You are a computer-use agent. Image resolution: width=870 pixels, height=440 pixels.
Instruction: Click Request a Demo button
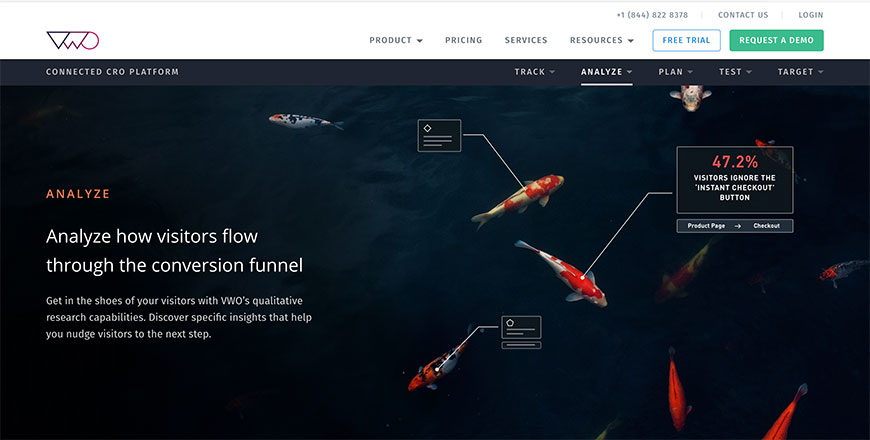pos(776,41)
